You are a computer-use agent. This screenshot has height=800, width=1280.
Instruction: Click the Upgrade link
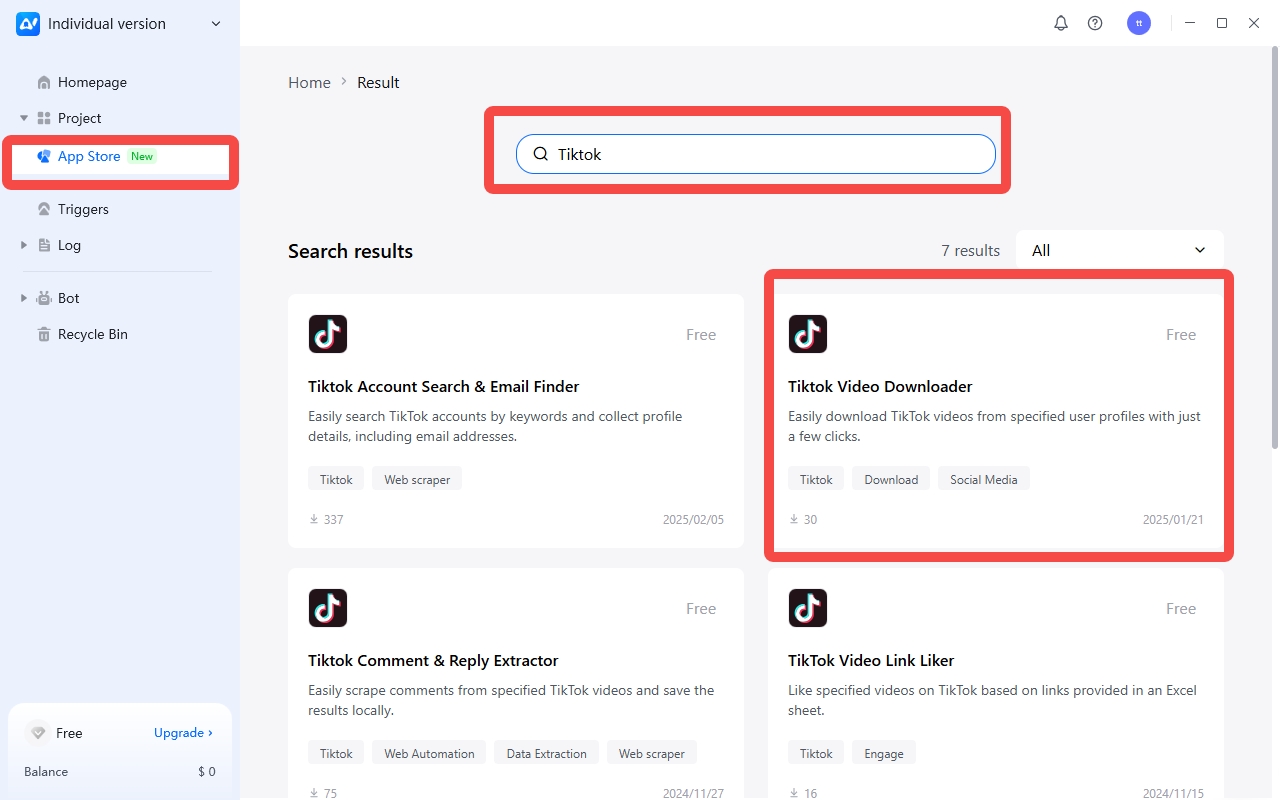pyautogui.click(x=183, y=733)
